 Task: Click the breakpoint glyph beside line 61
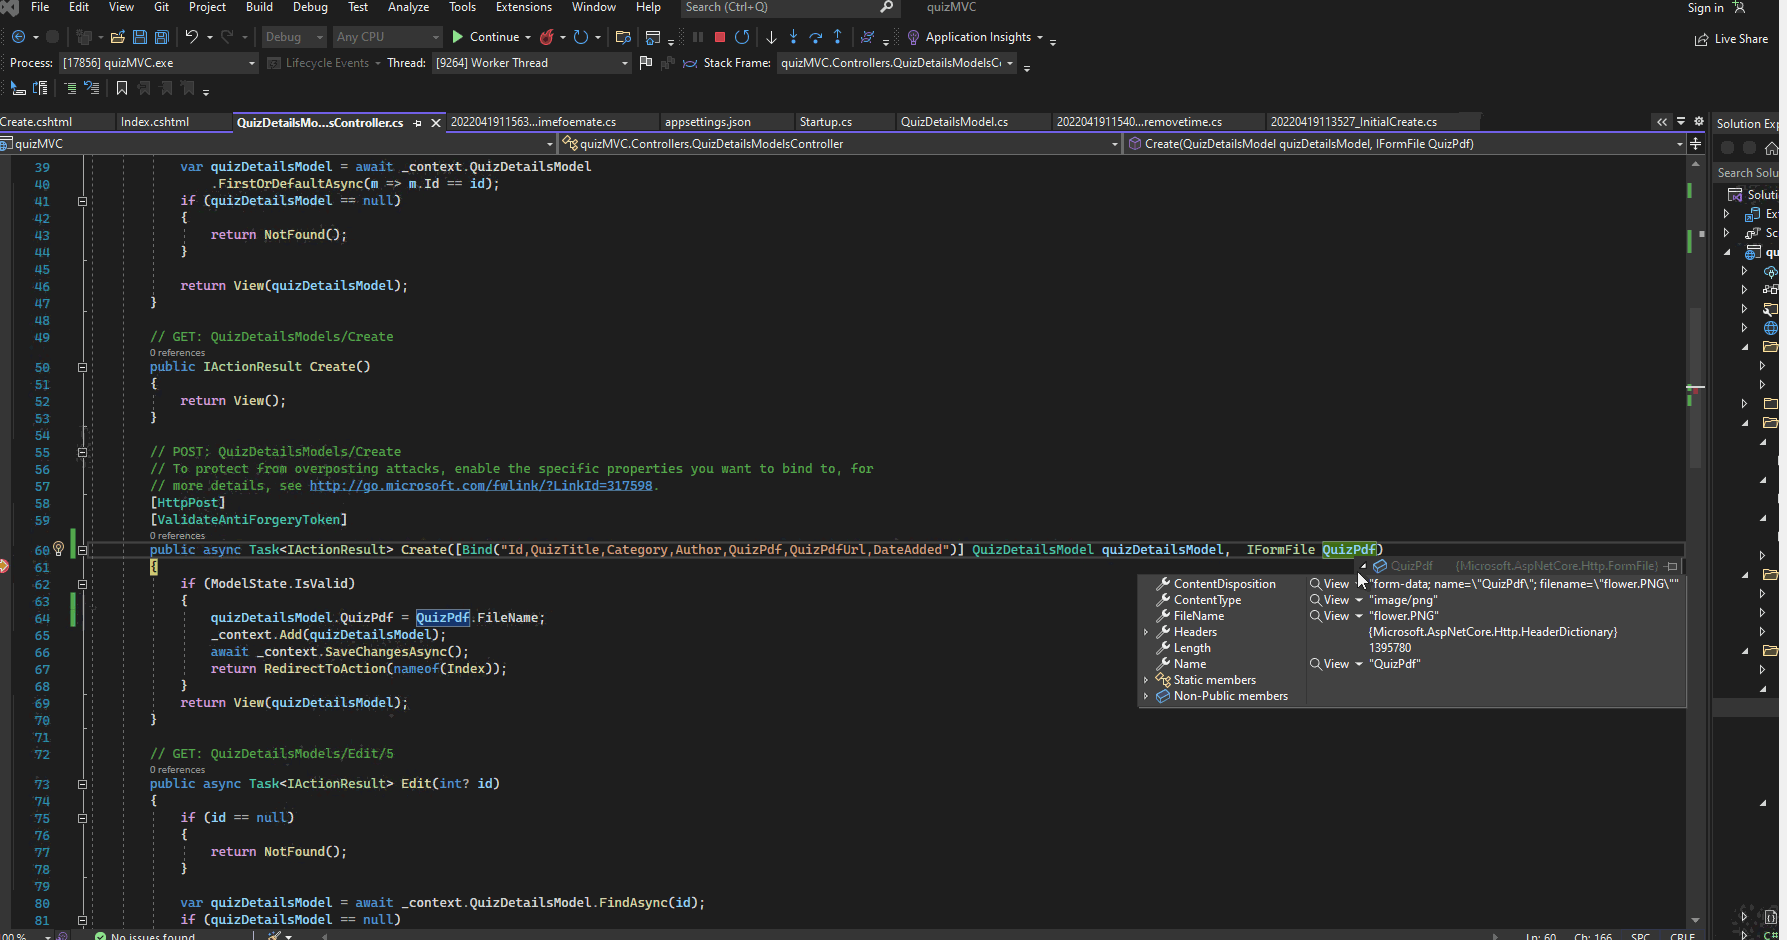click(3, 566)
